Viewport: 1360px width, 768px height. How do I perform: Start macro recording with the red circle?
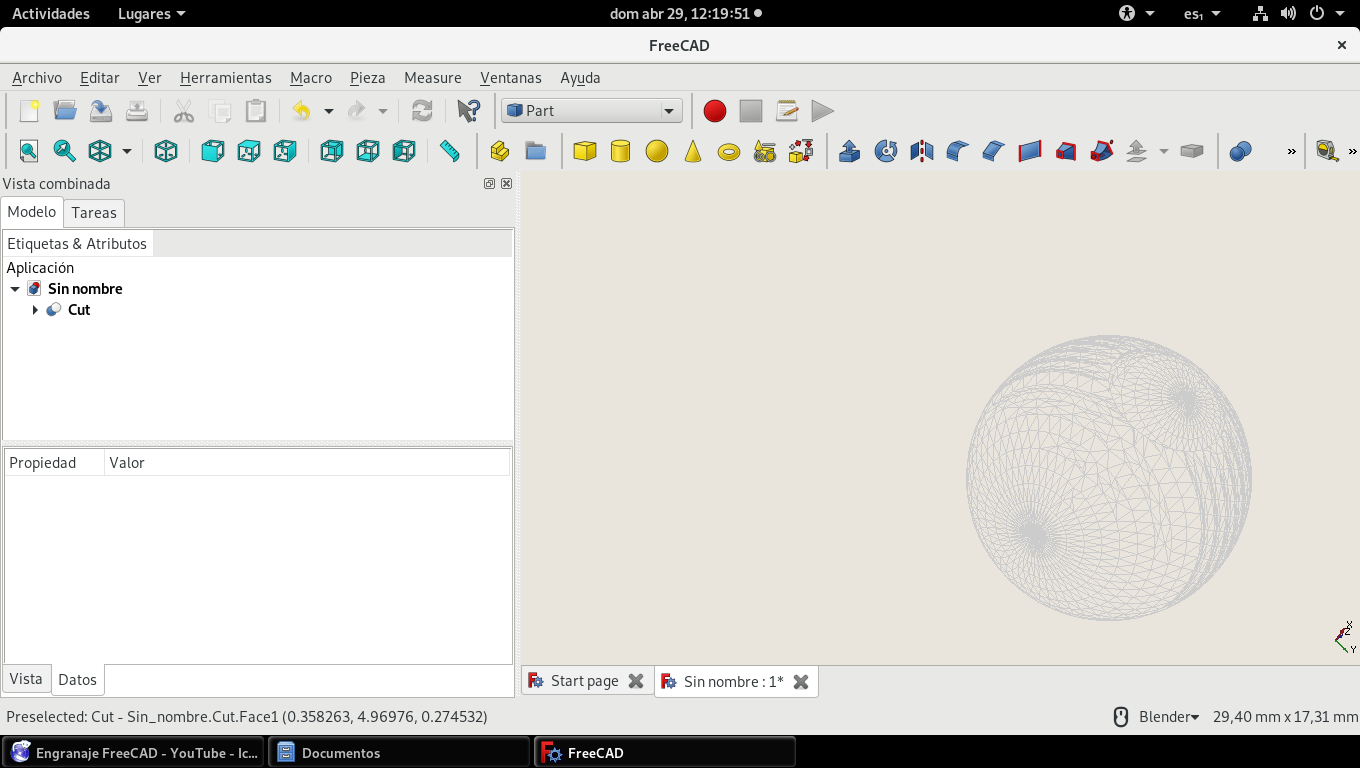click(x=714, y=111)
